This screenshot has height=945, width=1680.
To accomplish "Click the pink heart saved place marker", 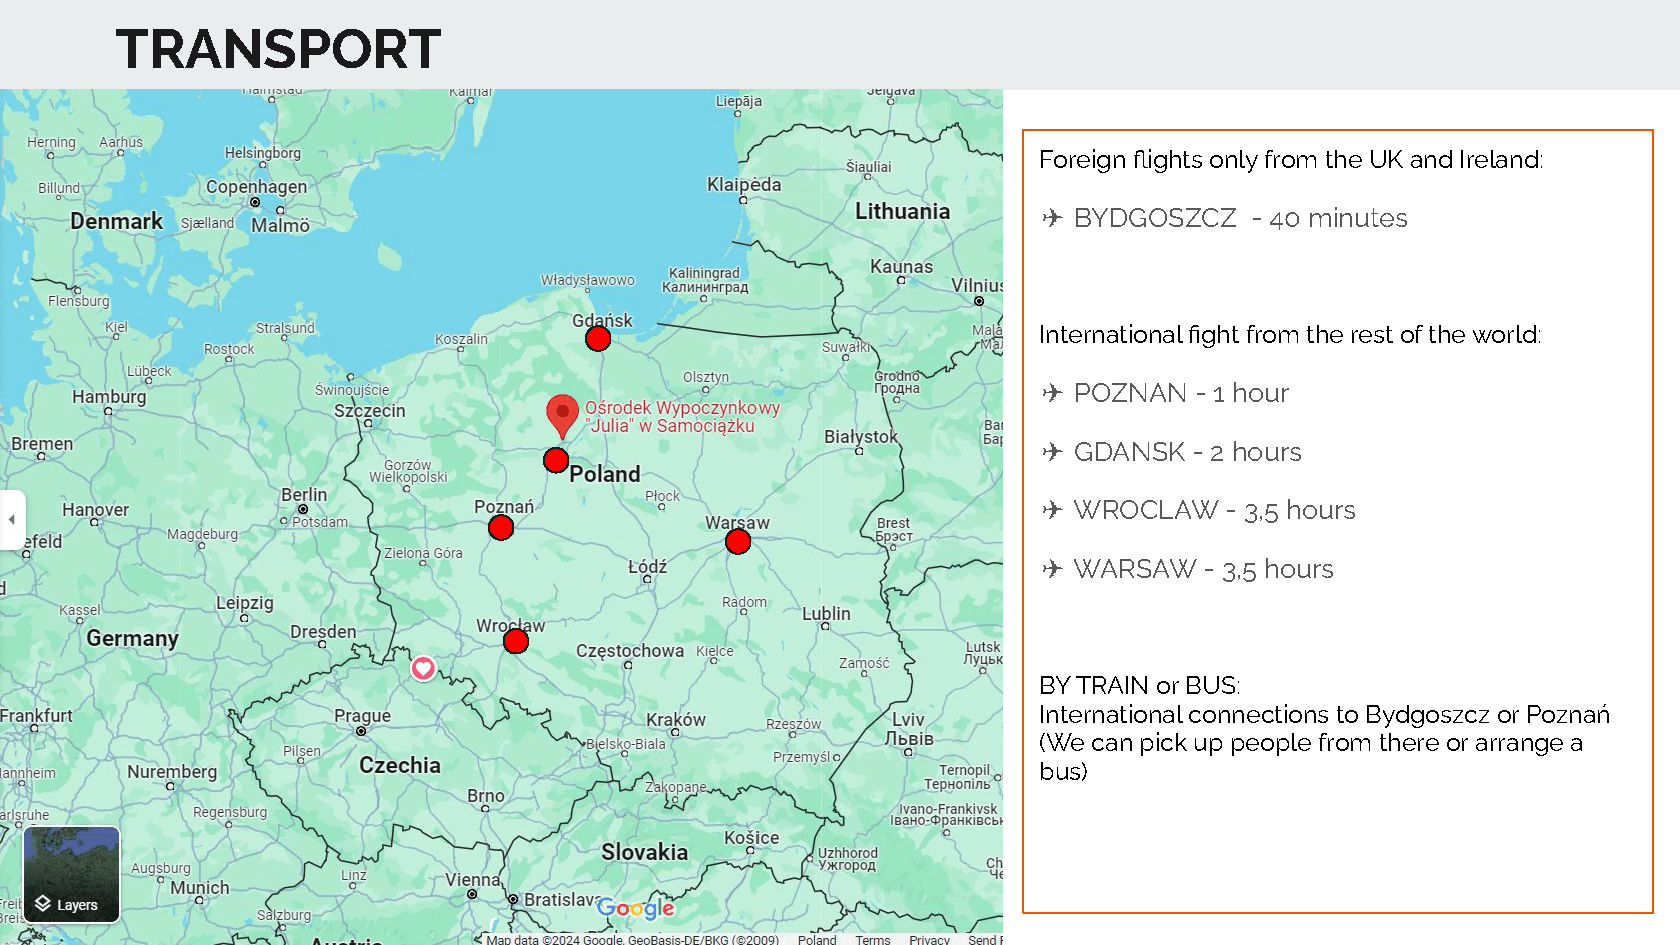I will pyautogui.click(x=423, y=668).
